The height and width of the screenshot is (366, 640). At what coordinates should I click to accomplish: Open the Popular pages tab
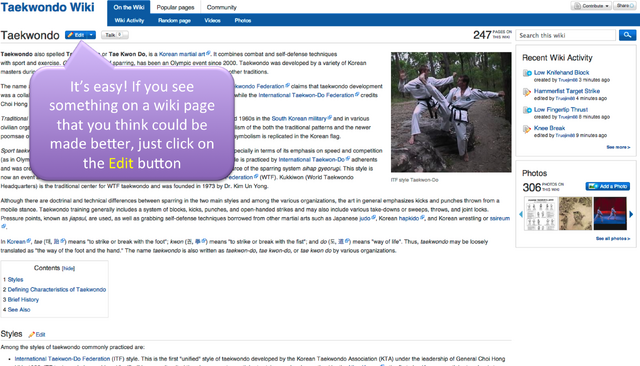coord(176,7)
